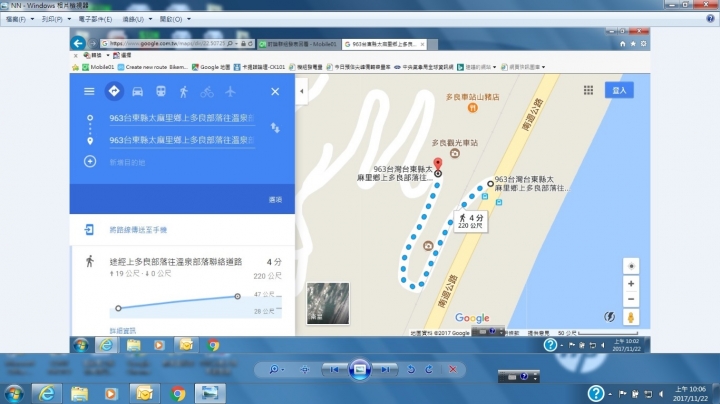Open IE tools gear icon

(643, 44)
